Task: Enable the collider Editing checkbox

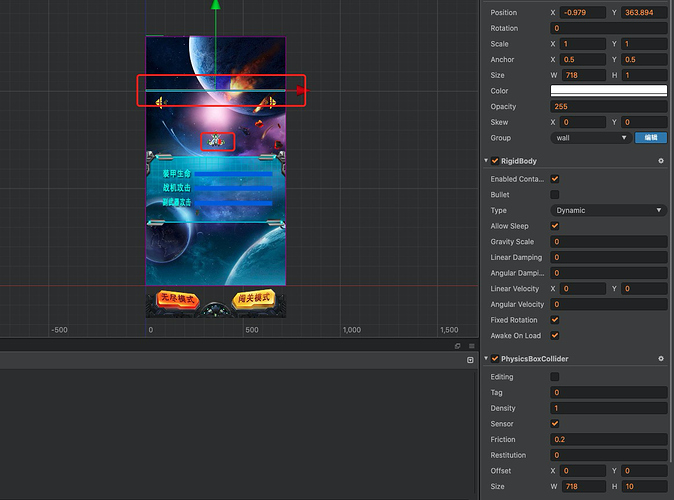Action: (x=555, y=377)
